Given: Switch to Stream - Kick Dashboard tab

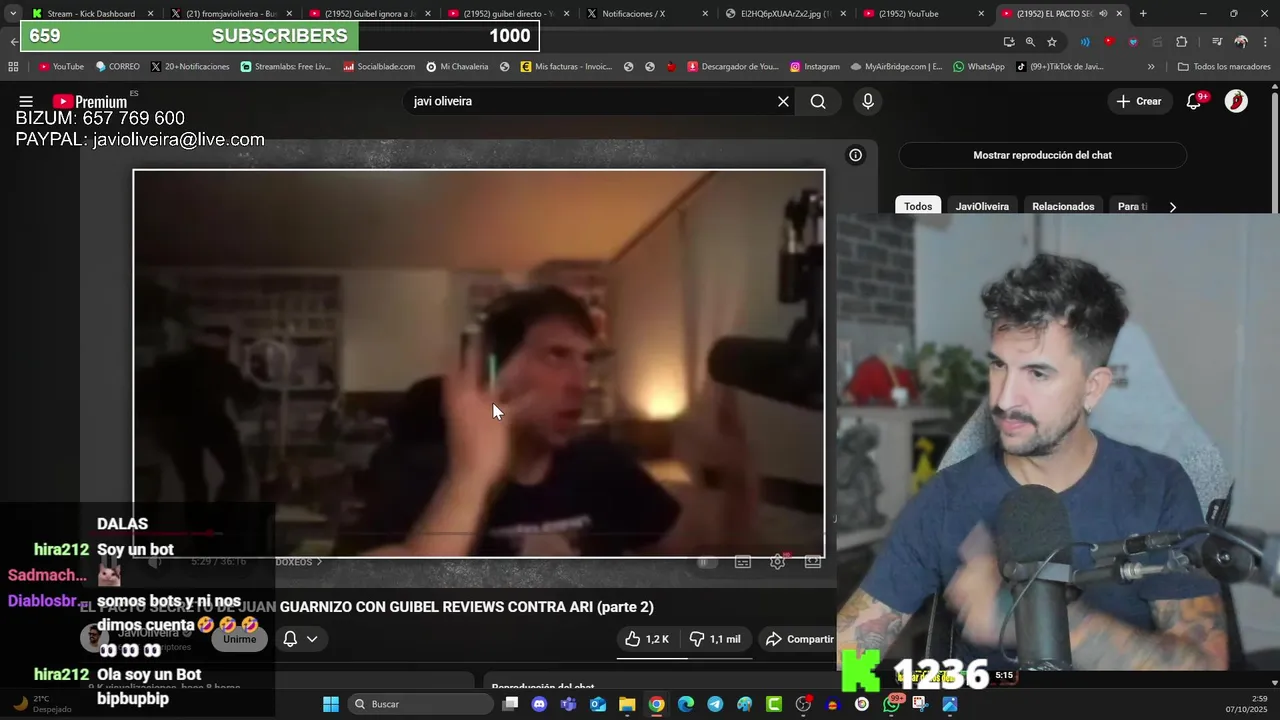Looking at the screenshot, I should [x=91, y=14].
